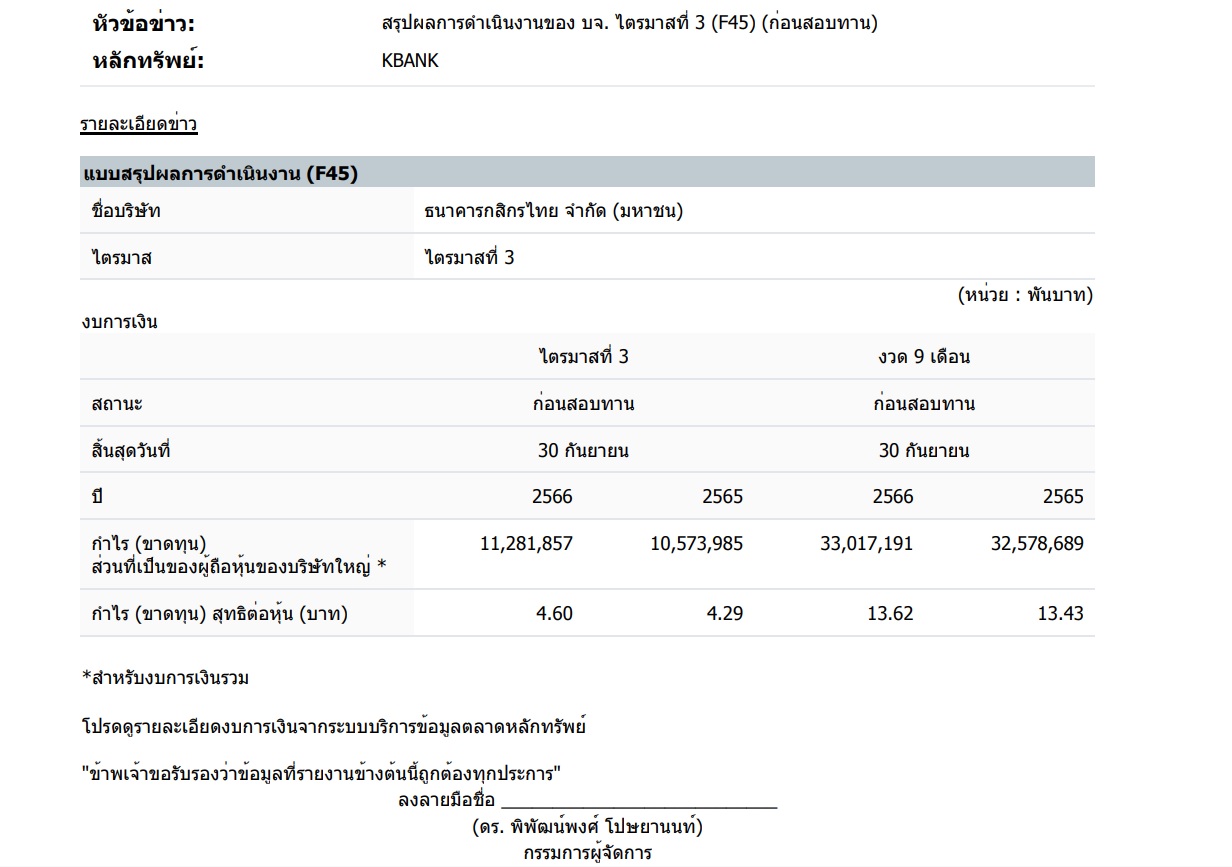Viewport: 1232px width, 867px height.
Task: Click the quarter value ไตรมาสที่ 3 in form row
Action: (x=469, y=257)
